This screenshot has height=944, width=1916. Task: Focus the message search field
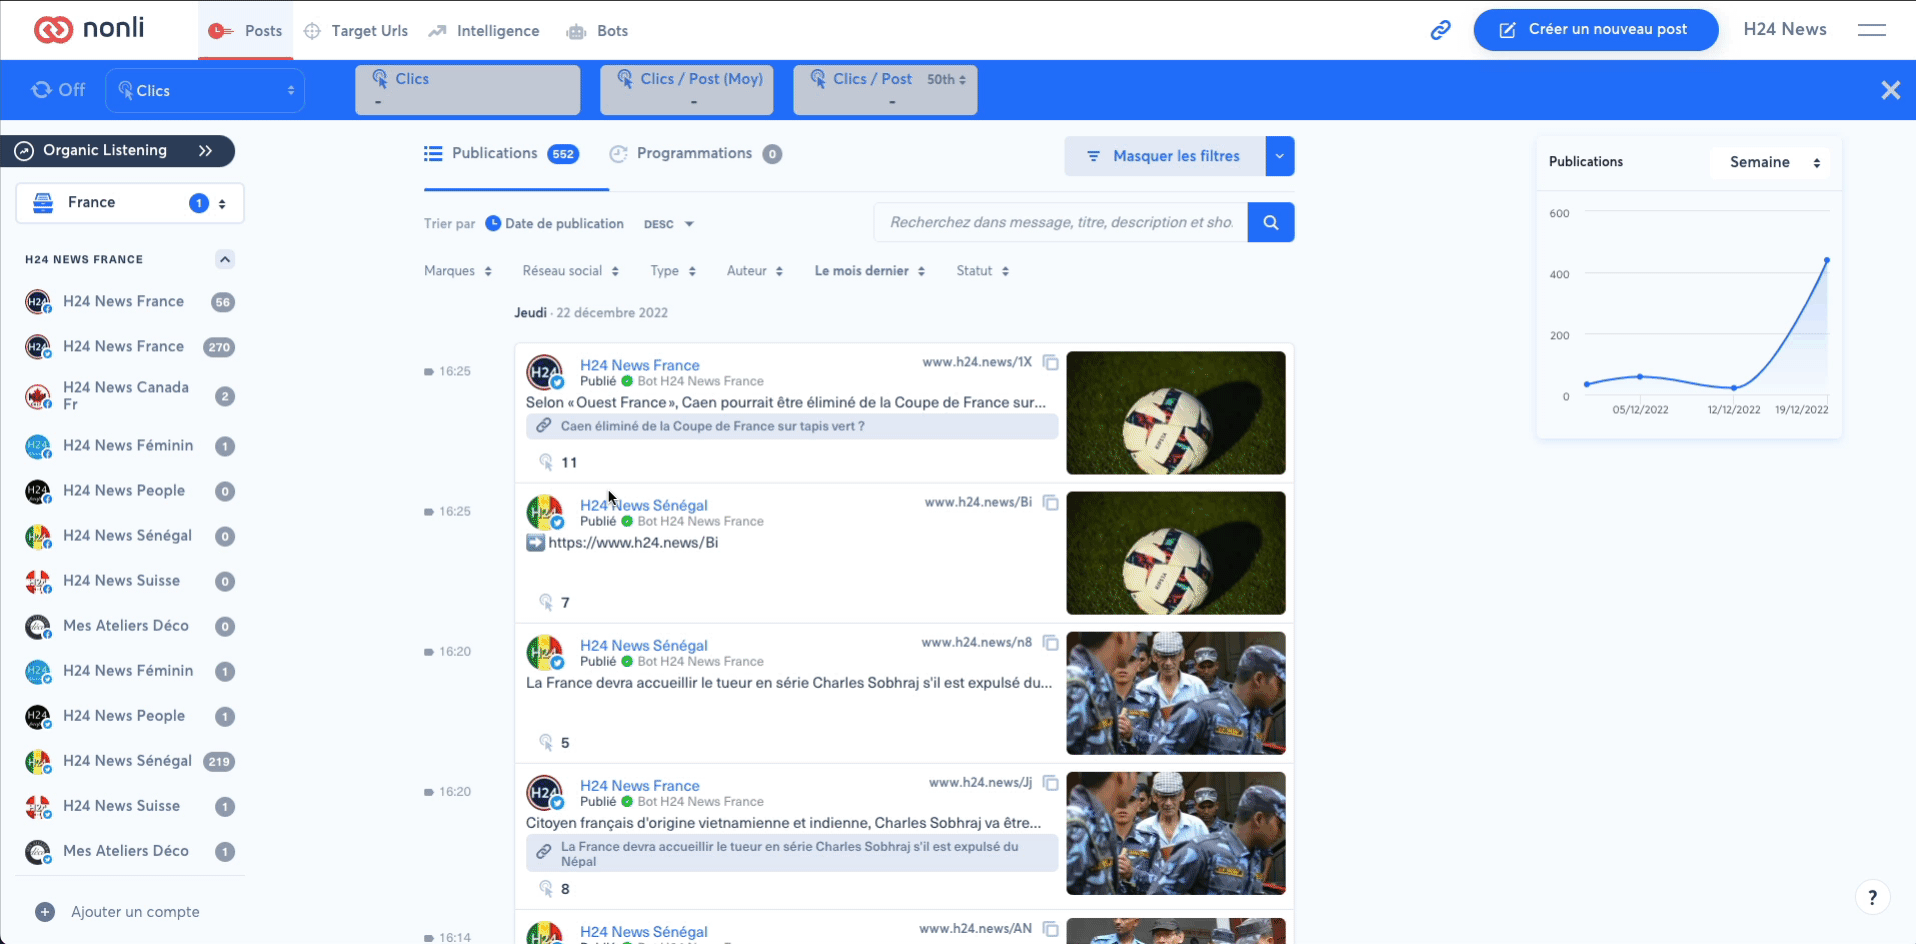coord(1061,222)
